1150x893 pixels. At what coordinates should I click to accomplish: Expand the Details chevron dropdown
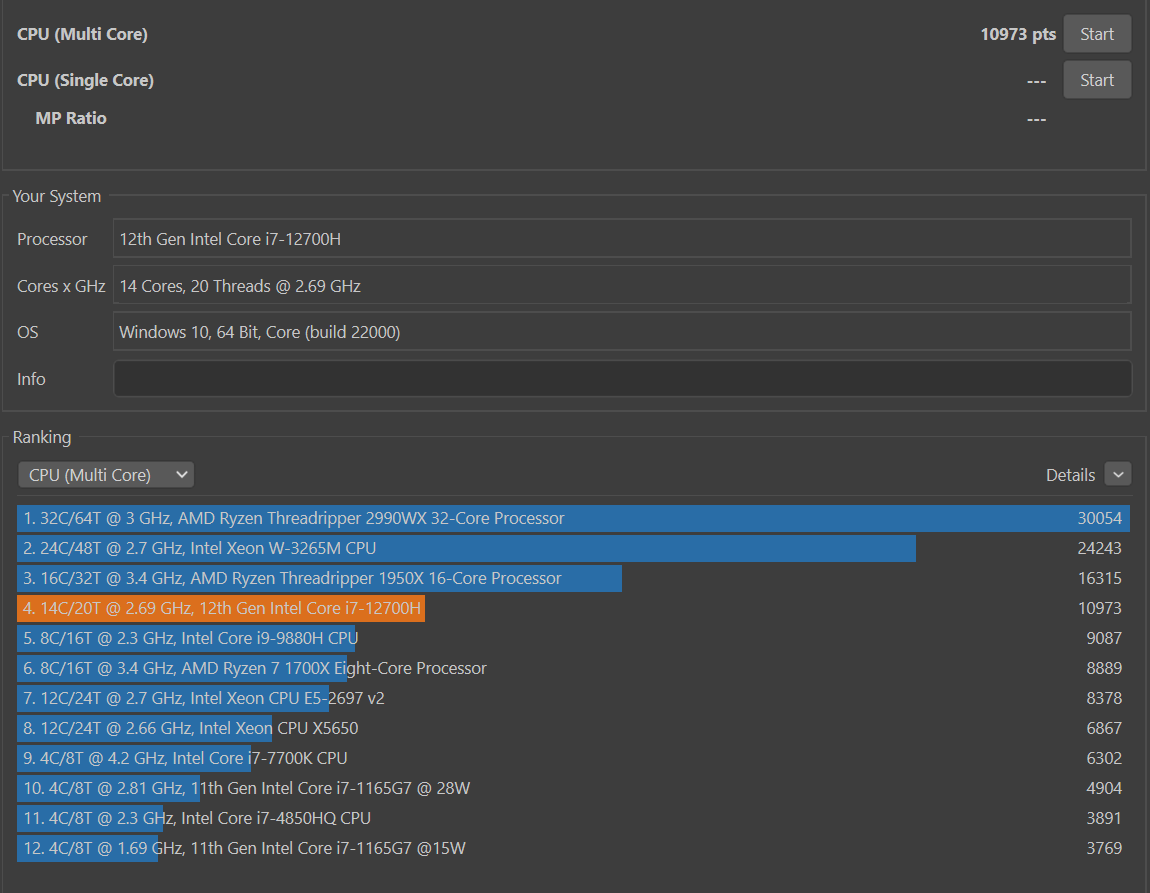(1118, 474)
